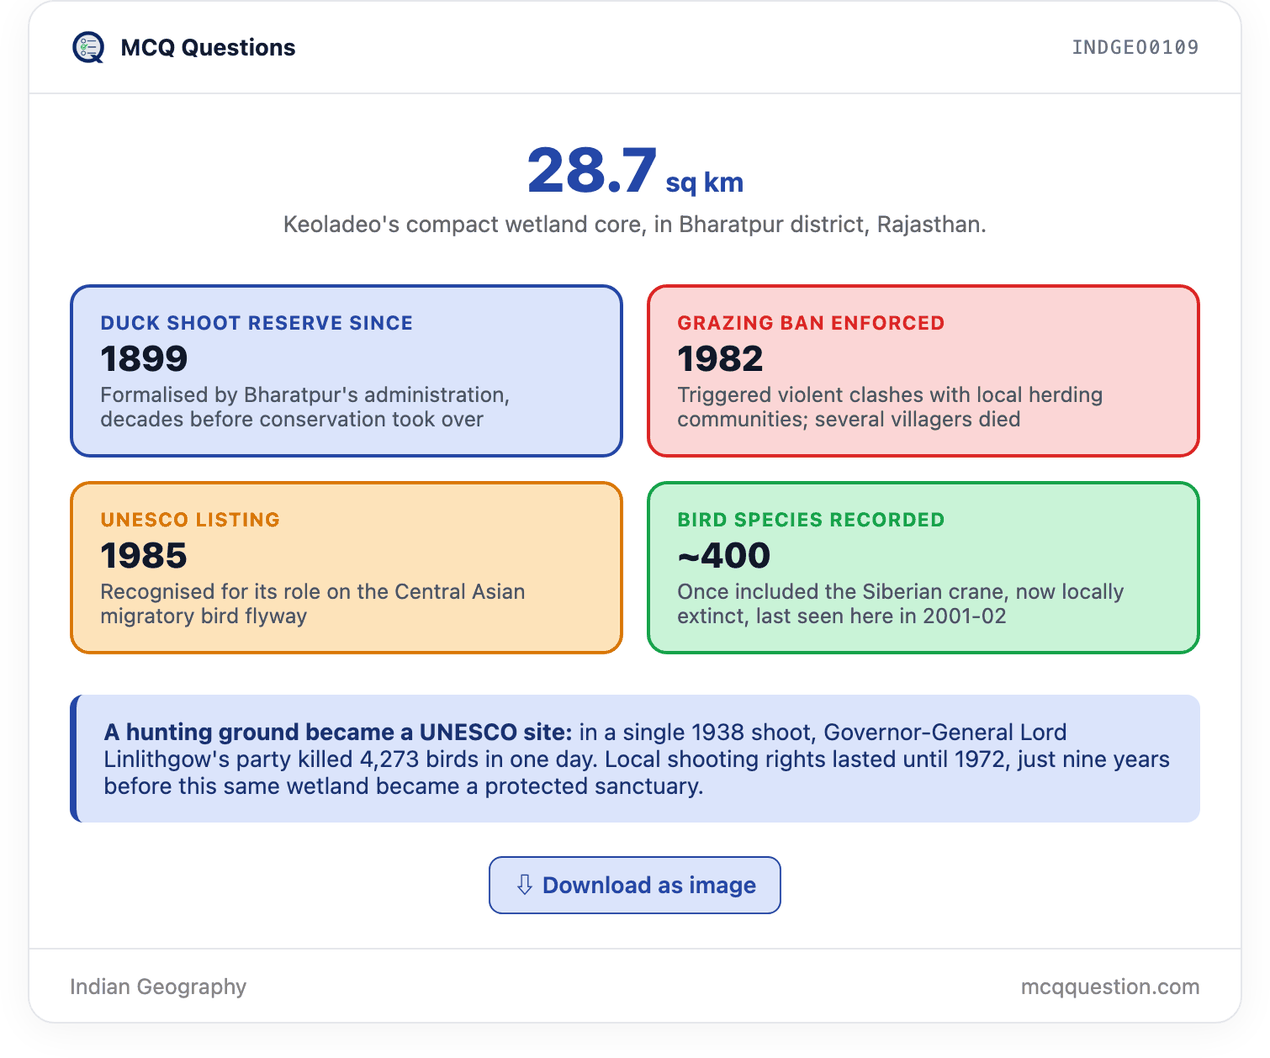Click the download arrow icon
Image resolution: width=1270 pixels, height=1058 pixels.
pos(524,885)
